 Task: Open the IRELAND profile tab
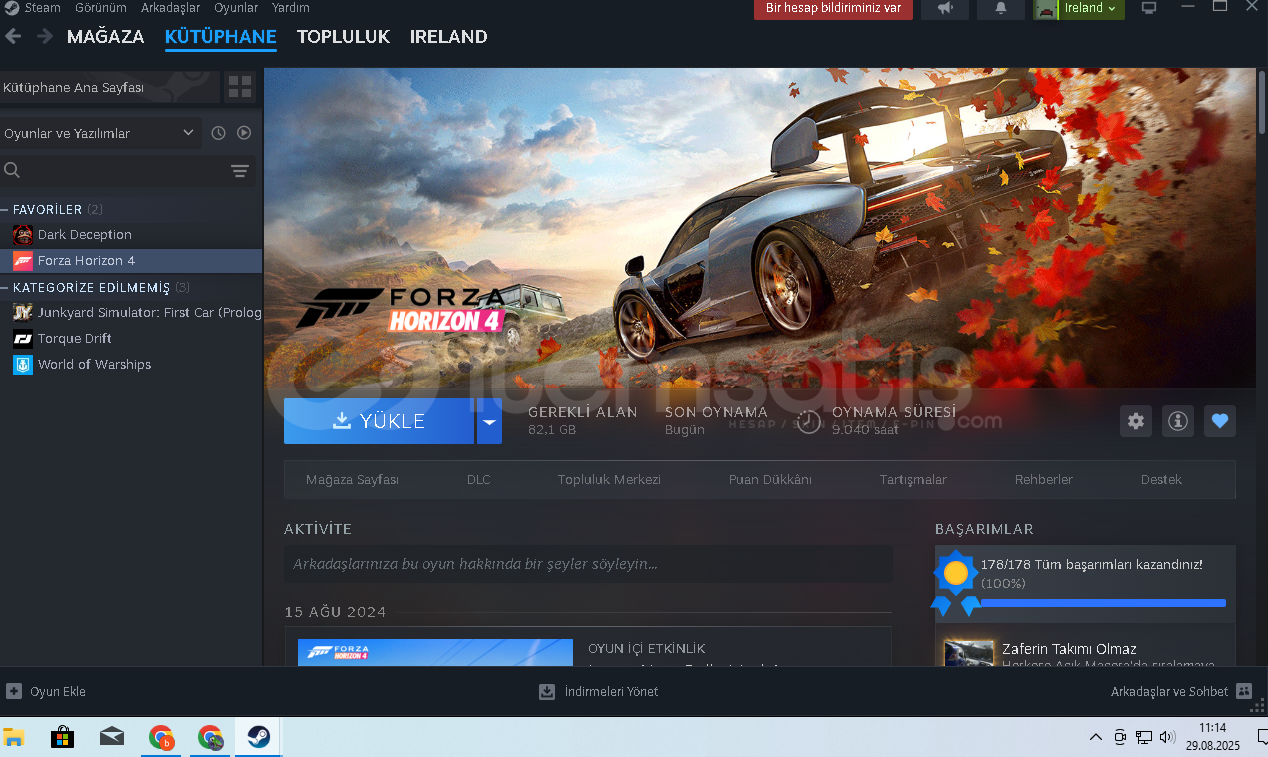tap(449, 36)
